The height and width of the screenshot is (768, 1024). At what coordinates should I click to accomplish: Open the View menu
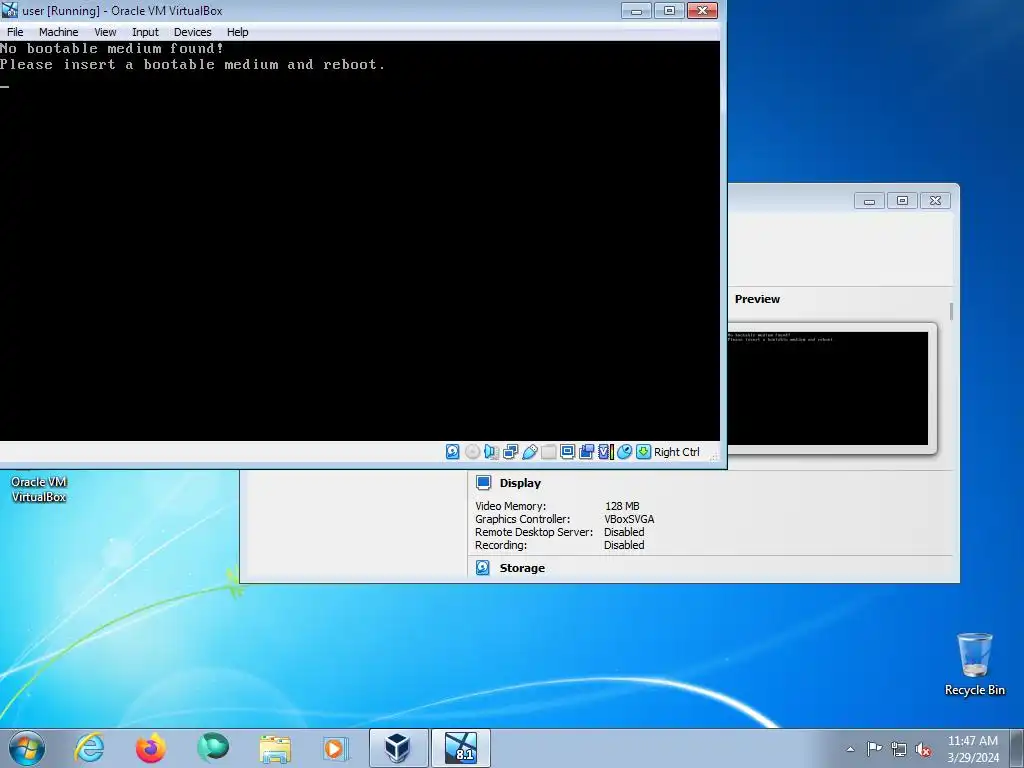pos(105,32)
